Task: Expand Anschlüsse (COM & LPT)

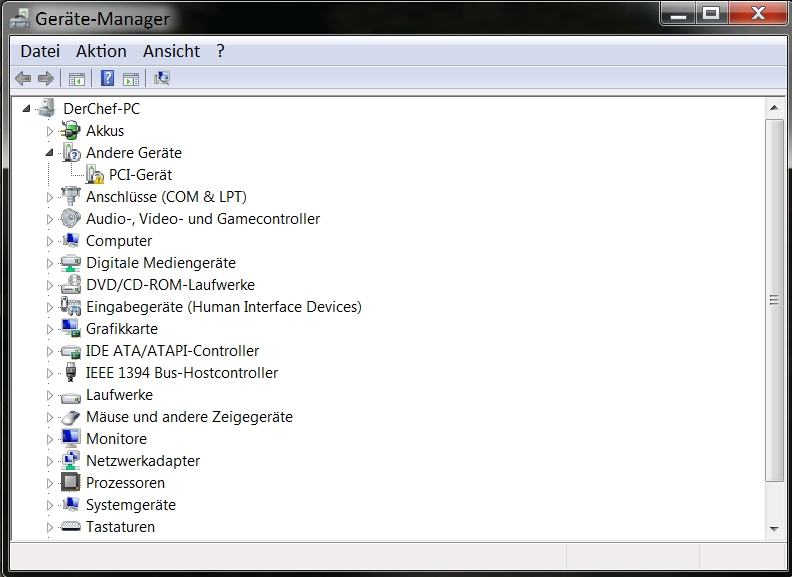Action: (x=49, y=197)
